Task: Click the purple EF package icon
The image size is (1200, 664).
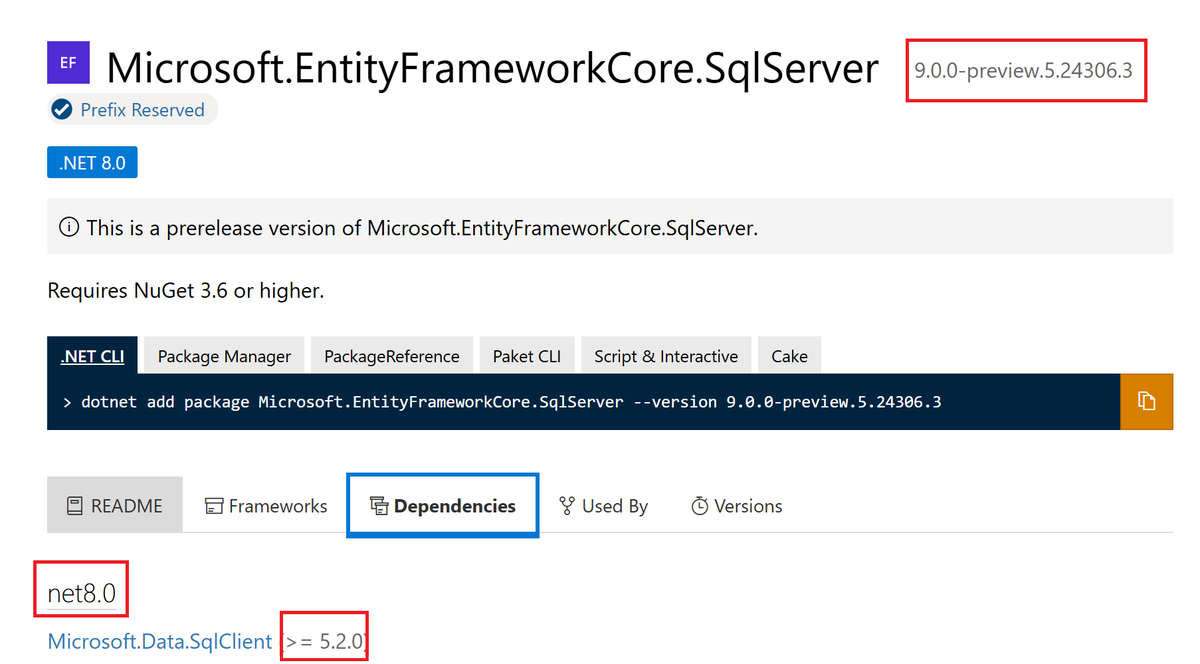Action: click(68, 63)
